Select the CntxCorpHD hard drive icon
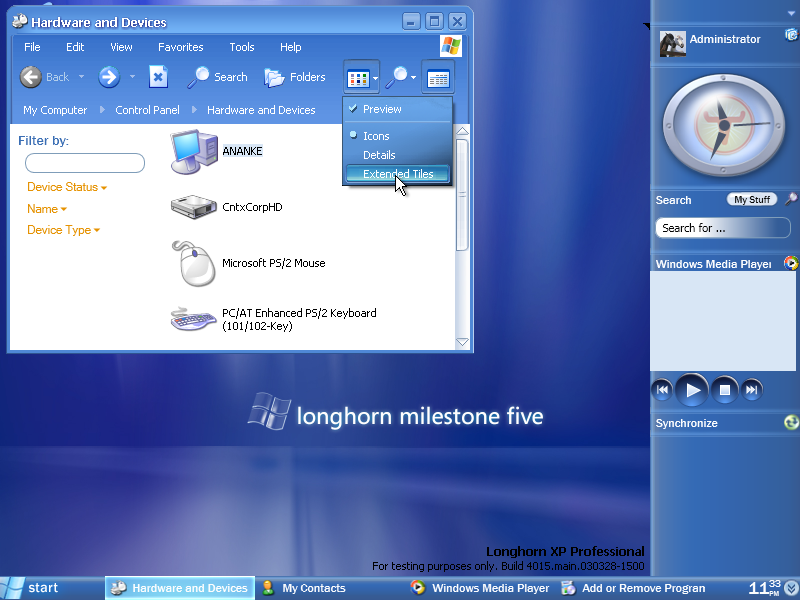 click(x=193, y=207)
